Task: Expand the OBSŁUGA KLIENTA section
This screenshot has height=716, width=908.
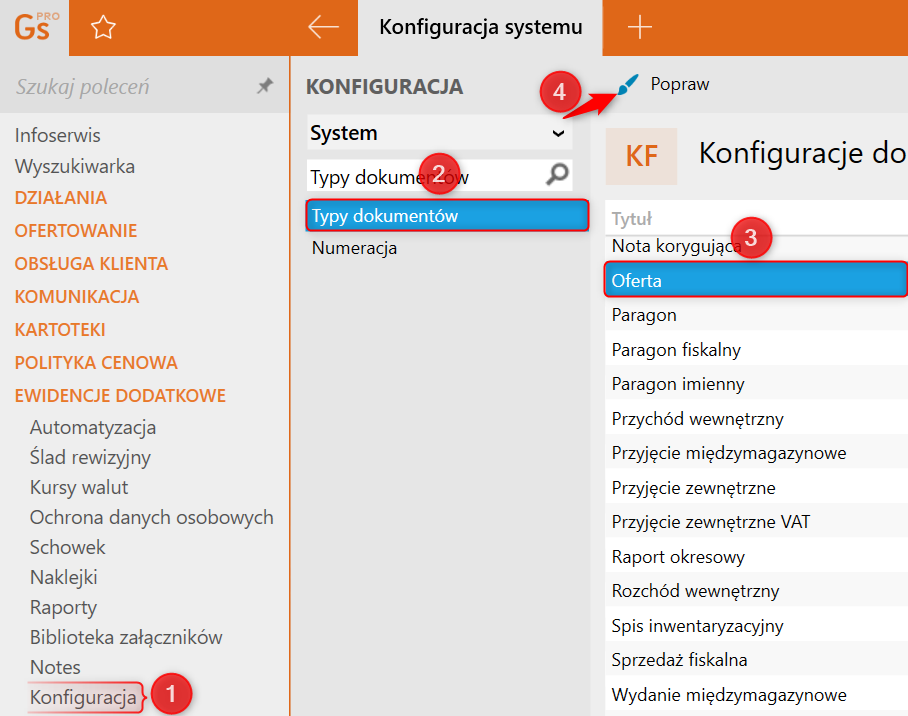Action: (x=91, y=264)
